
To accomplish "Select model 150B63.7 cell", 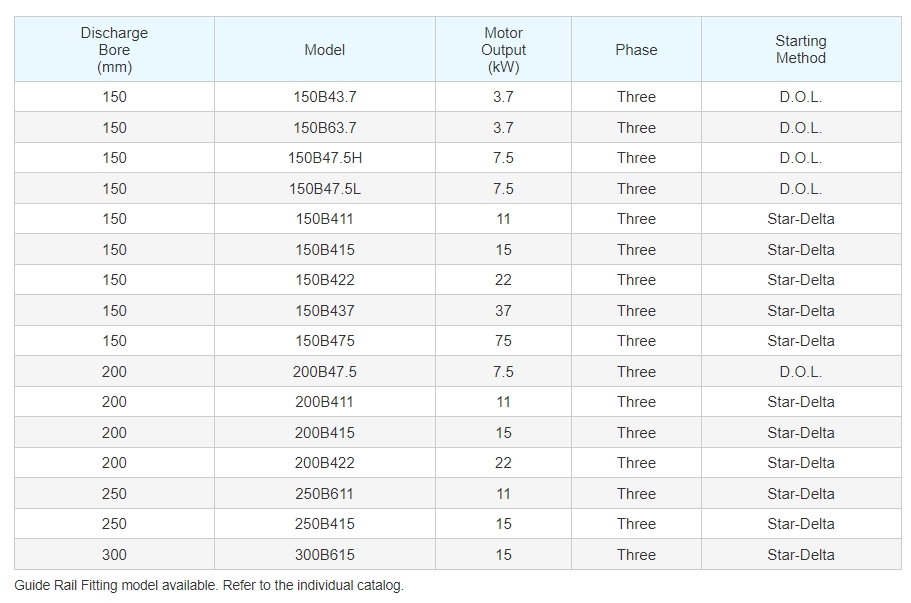I will [325, 127].
